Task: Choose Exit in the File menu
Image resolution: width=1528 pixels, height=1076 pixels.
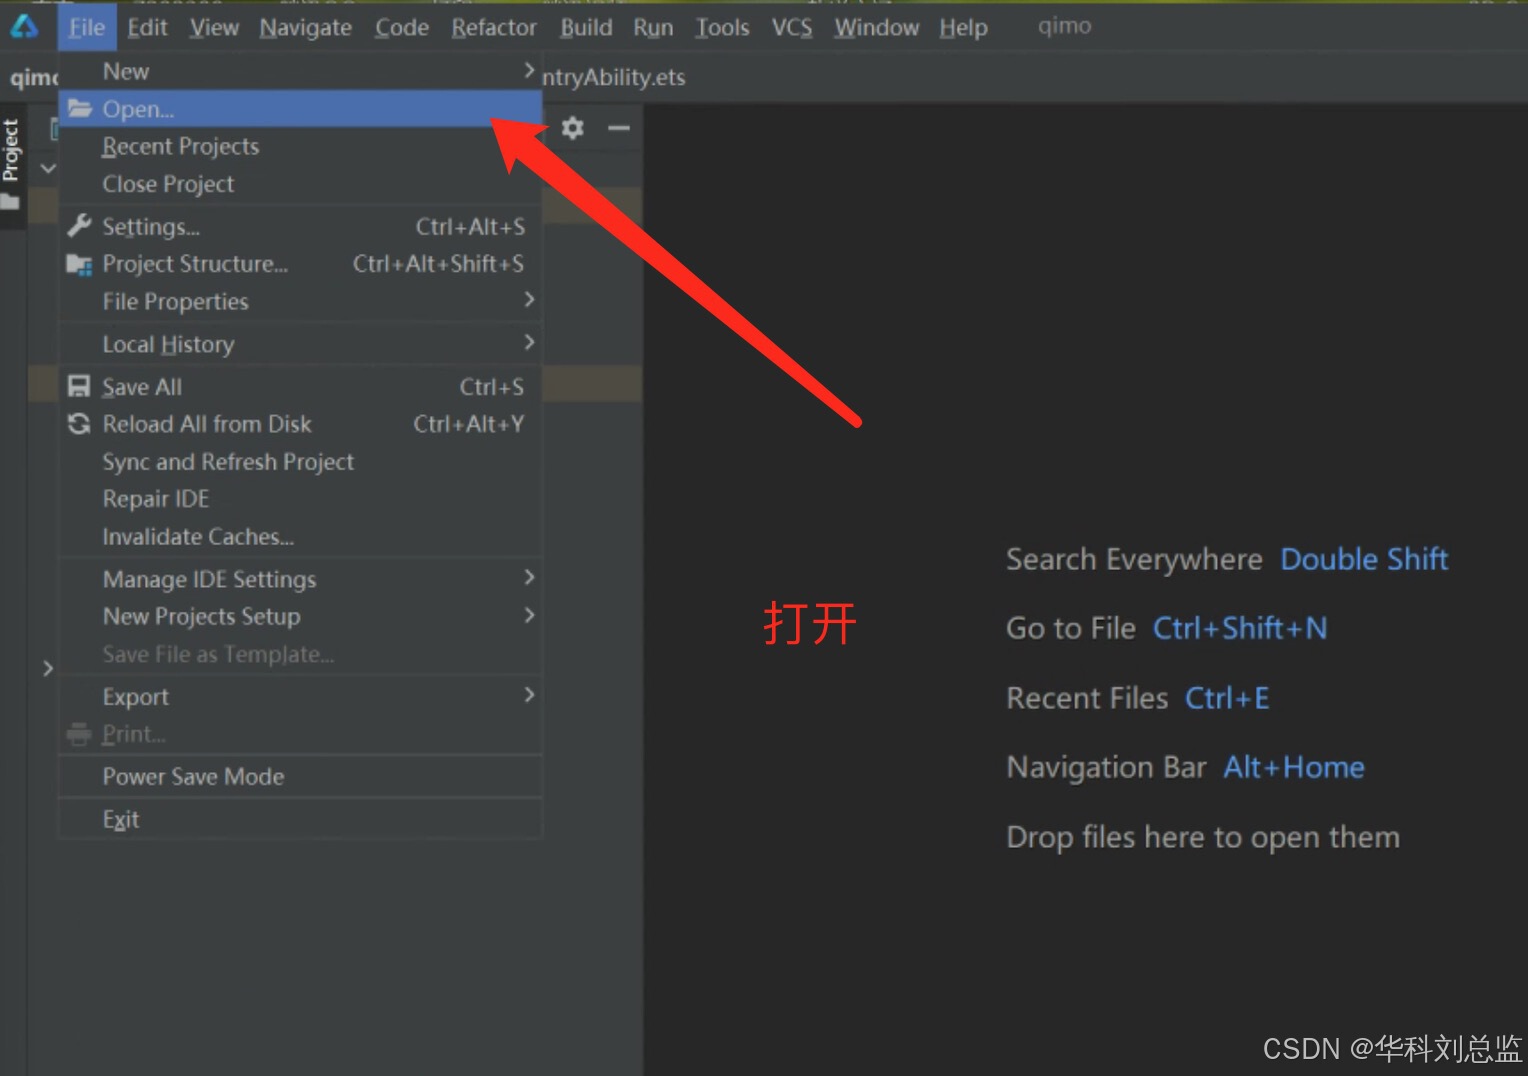Action: 121,819
